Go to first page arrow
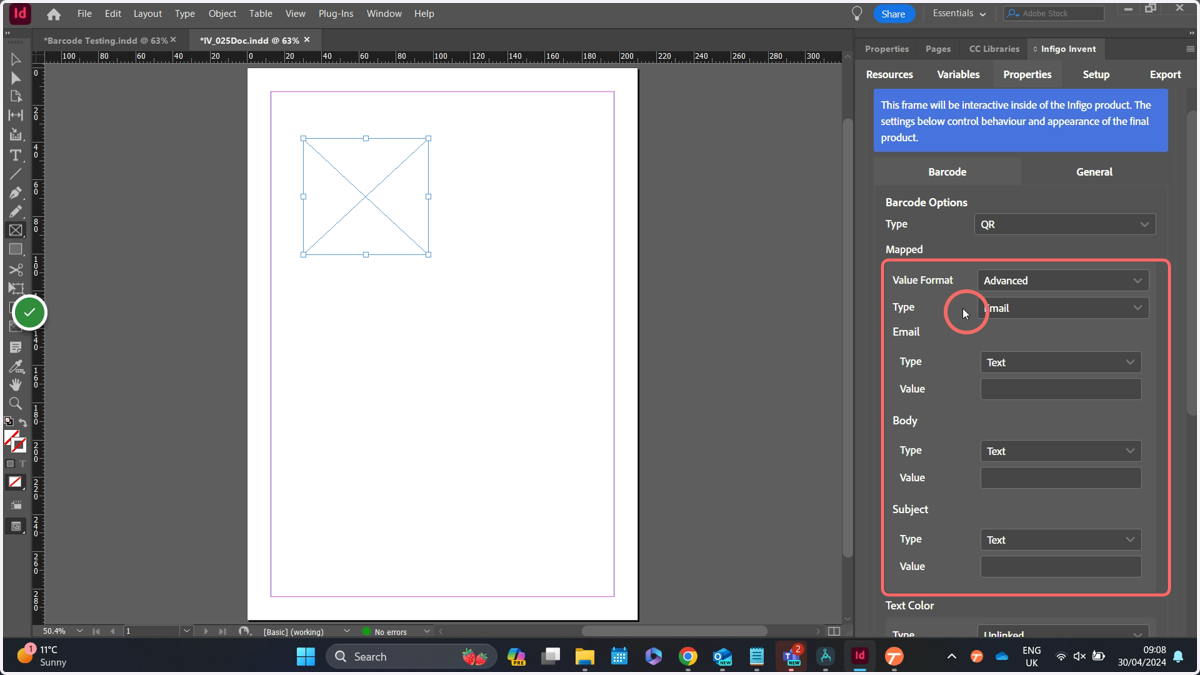This screenshot has width=1200, height=675. tap(96, 631)
